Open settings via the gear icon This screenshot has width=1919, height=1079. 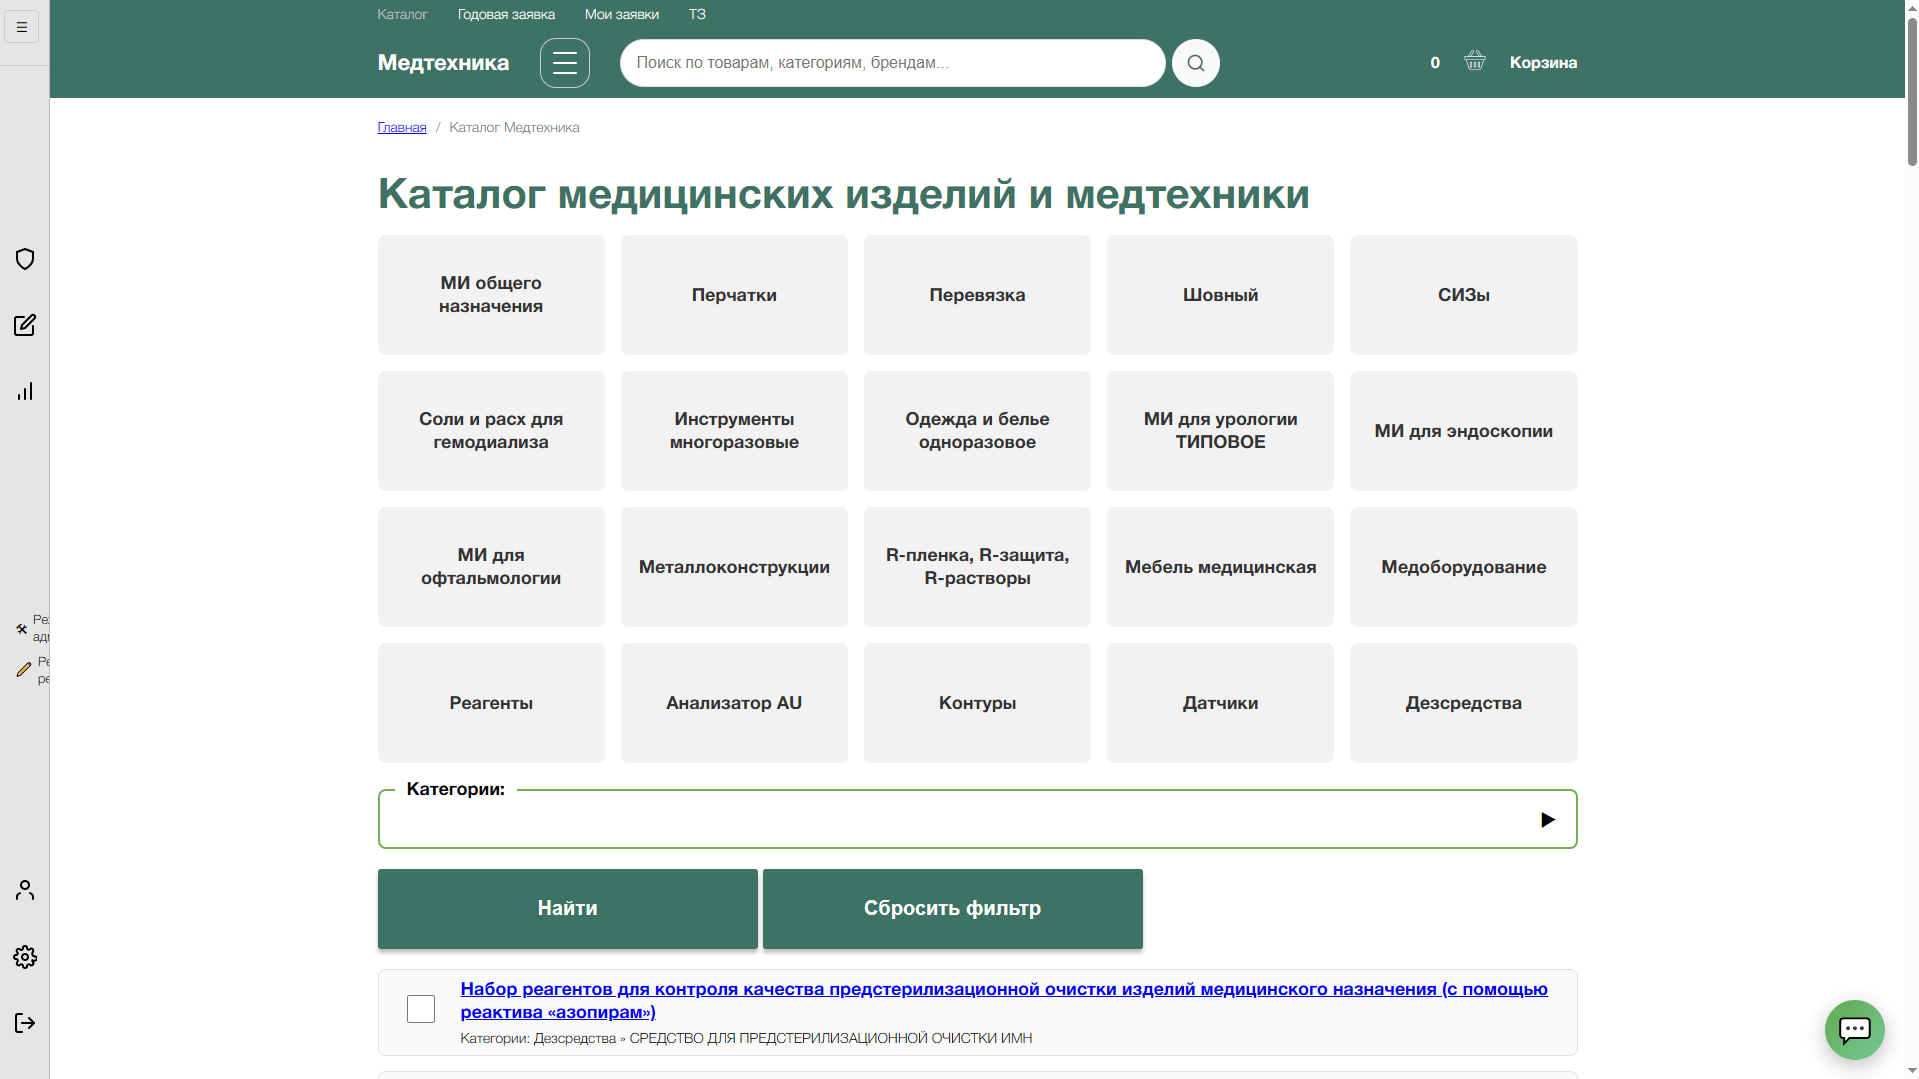tap(25, 957)
